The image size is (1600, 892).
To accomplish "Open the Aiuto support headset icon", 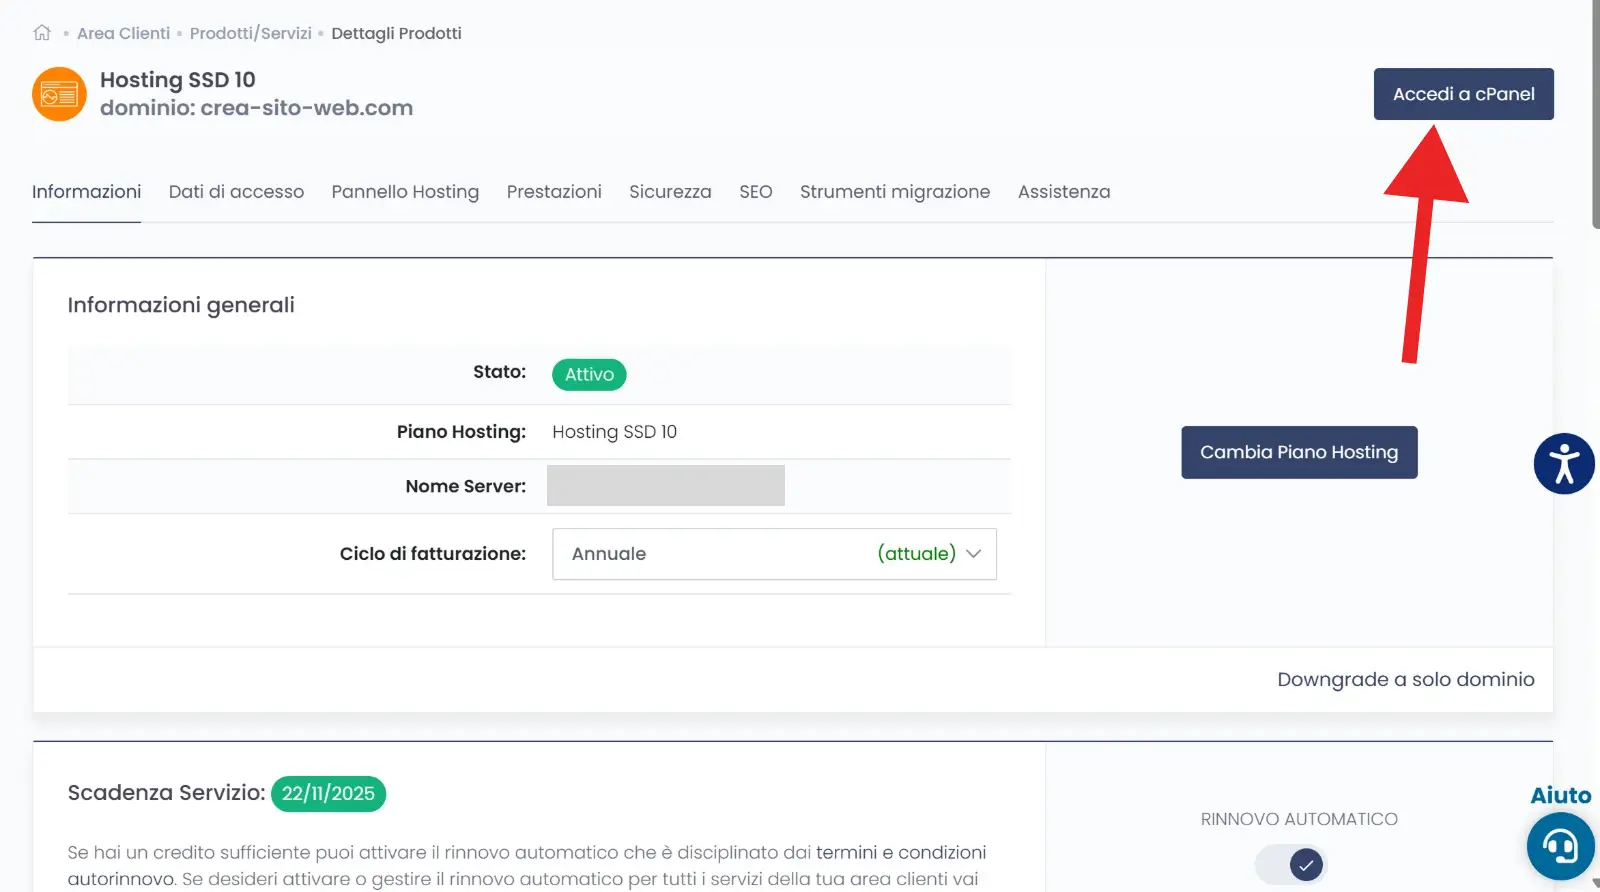I will pyautogui.click(x=1560, y=846).
